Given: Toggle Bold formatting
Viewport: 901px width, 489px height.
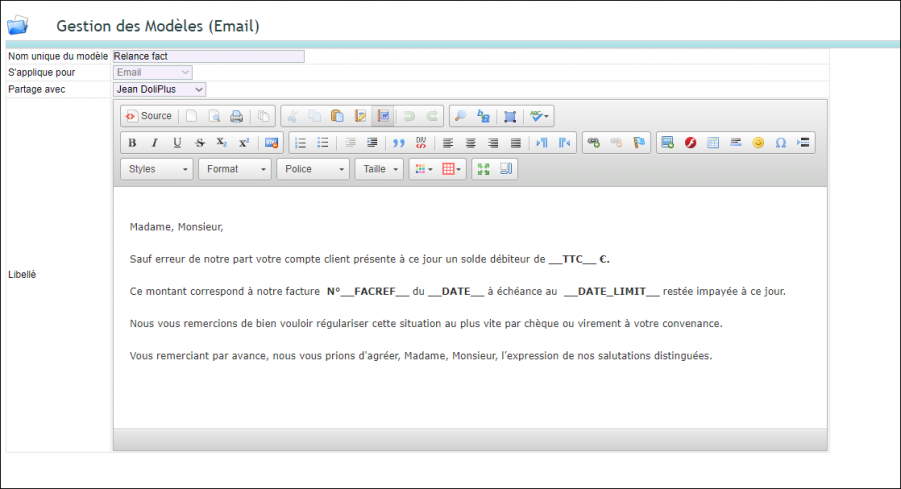Looking at the screenshot, I should pyautogui.click(x=132, y=143).
